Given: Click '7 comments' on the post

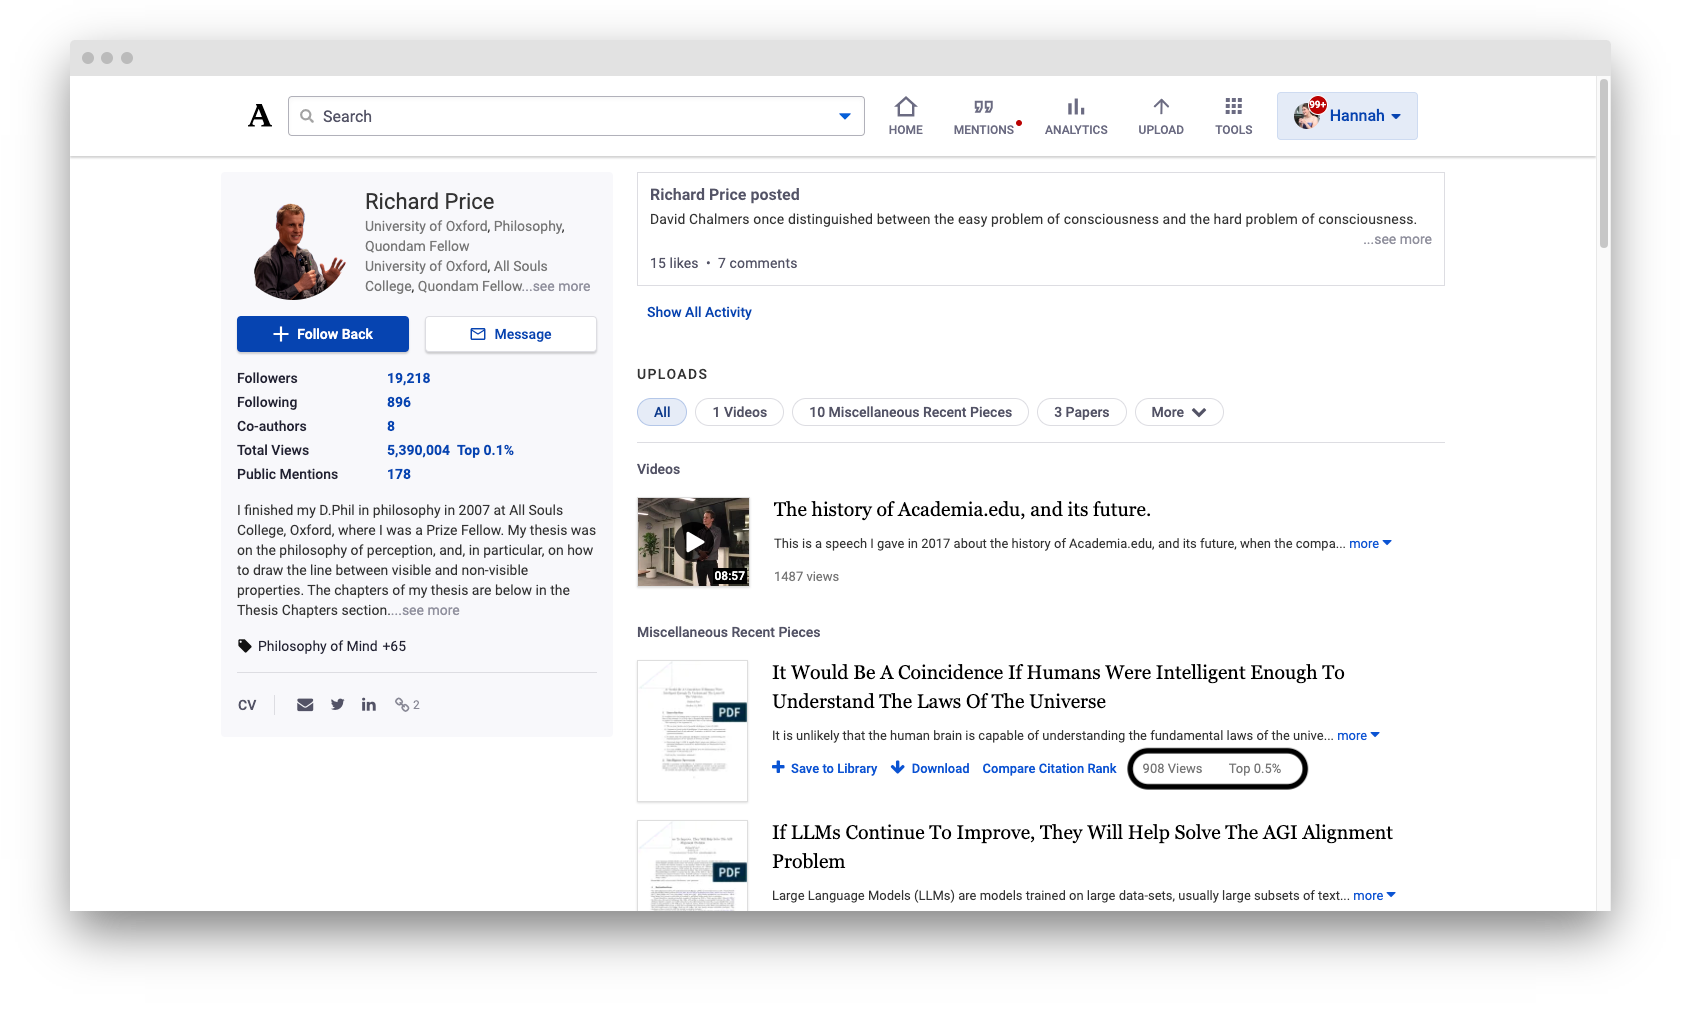Looking at the screenshot, I should [x=757, y=263].
